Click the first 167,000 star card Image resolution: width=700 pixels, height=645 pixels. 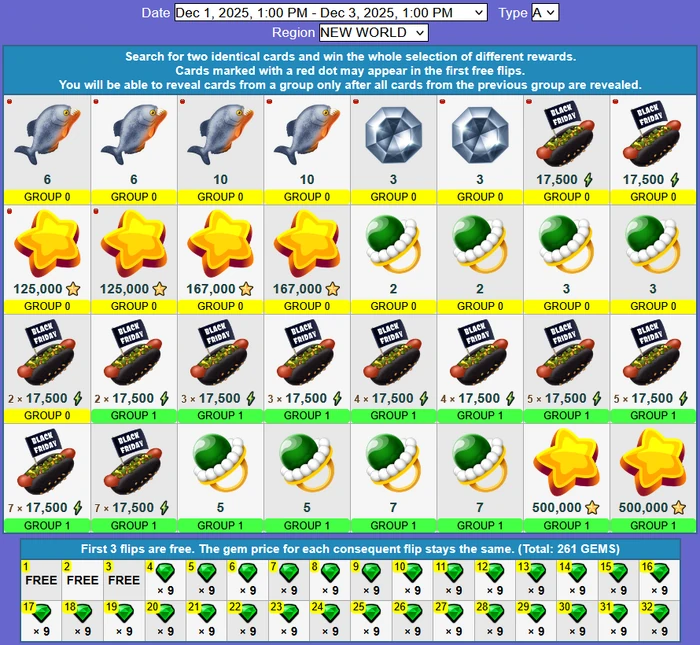click(x=220, y=259)
